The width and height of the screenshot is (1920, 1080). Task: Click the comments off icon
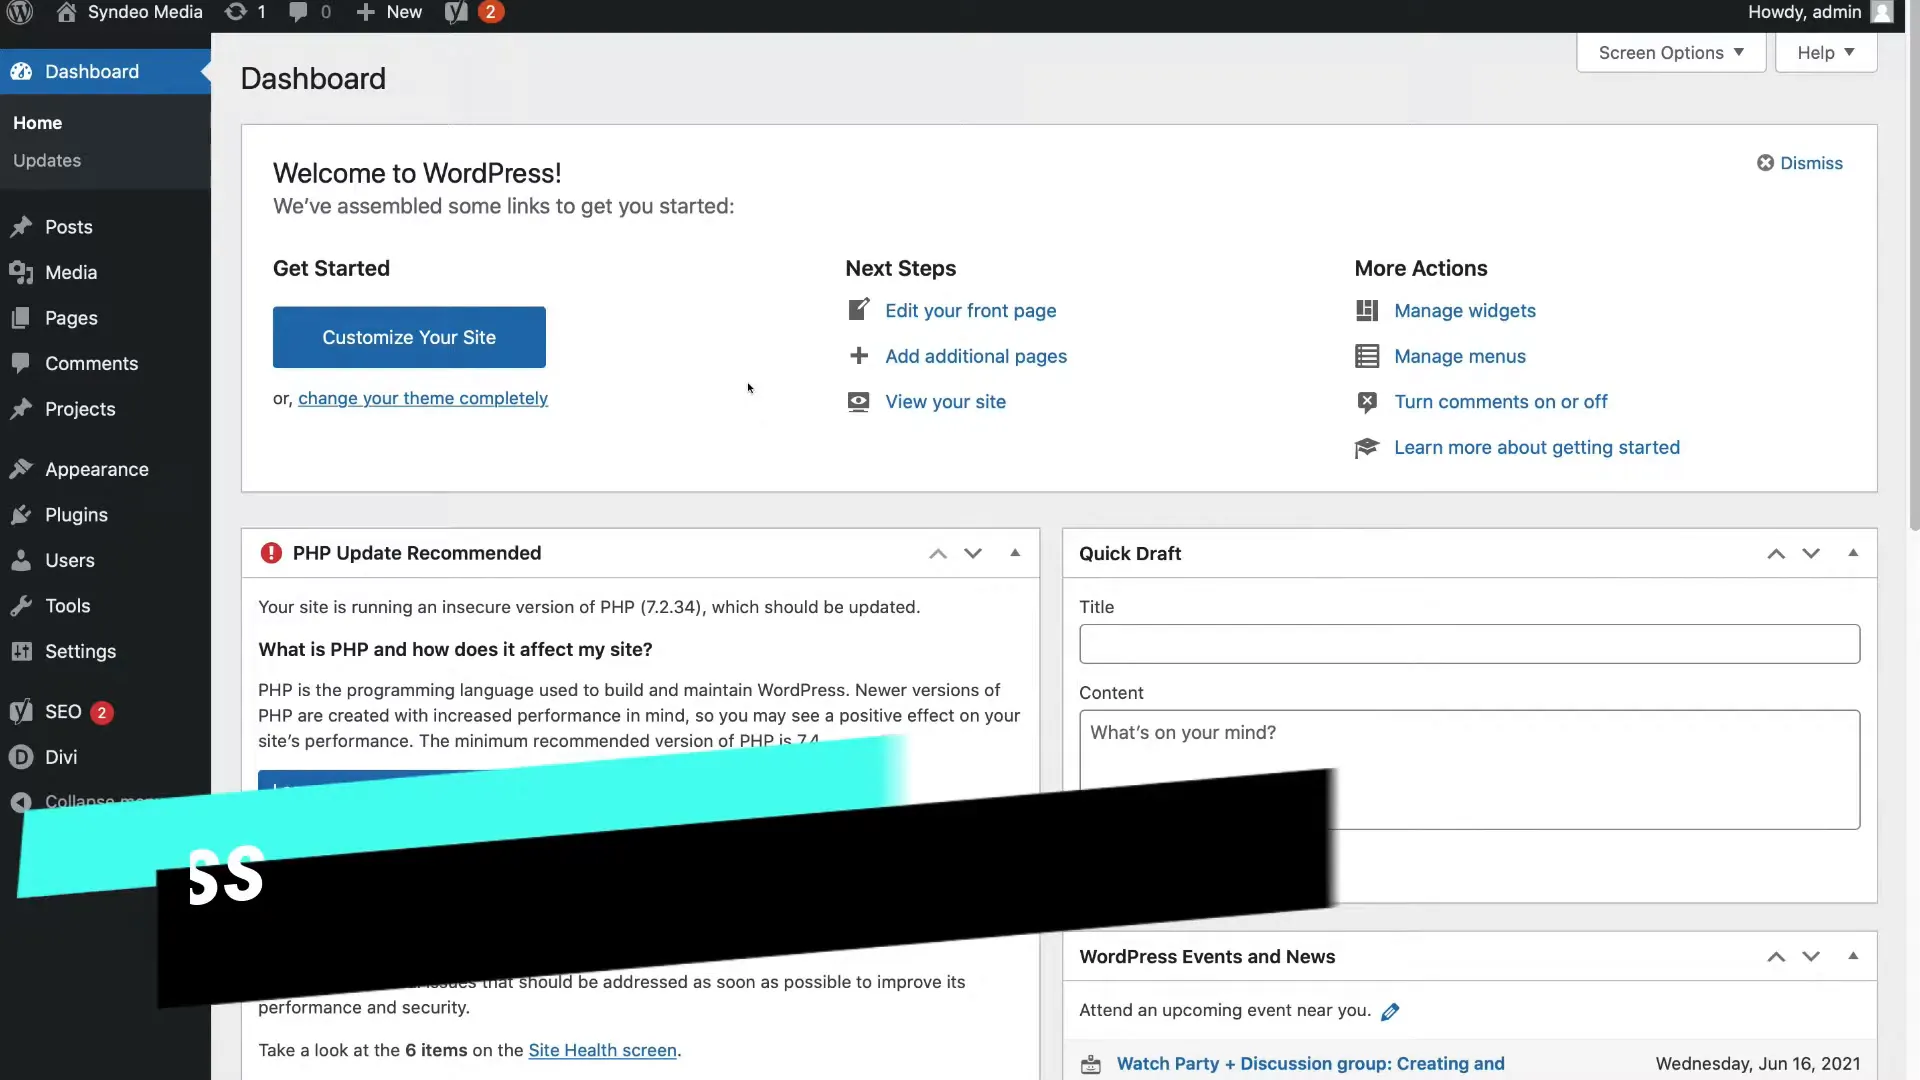1367,402
